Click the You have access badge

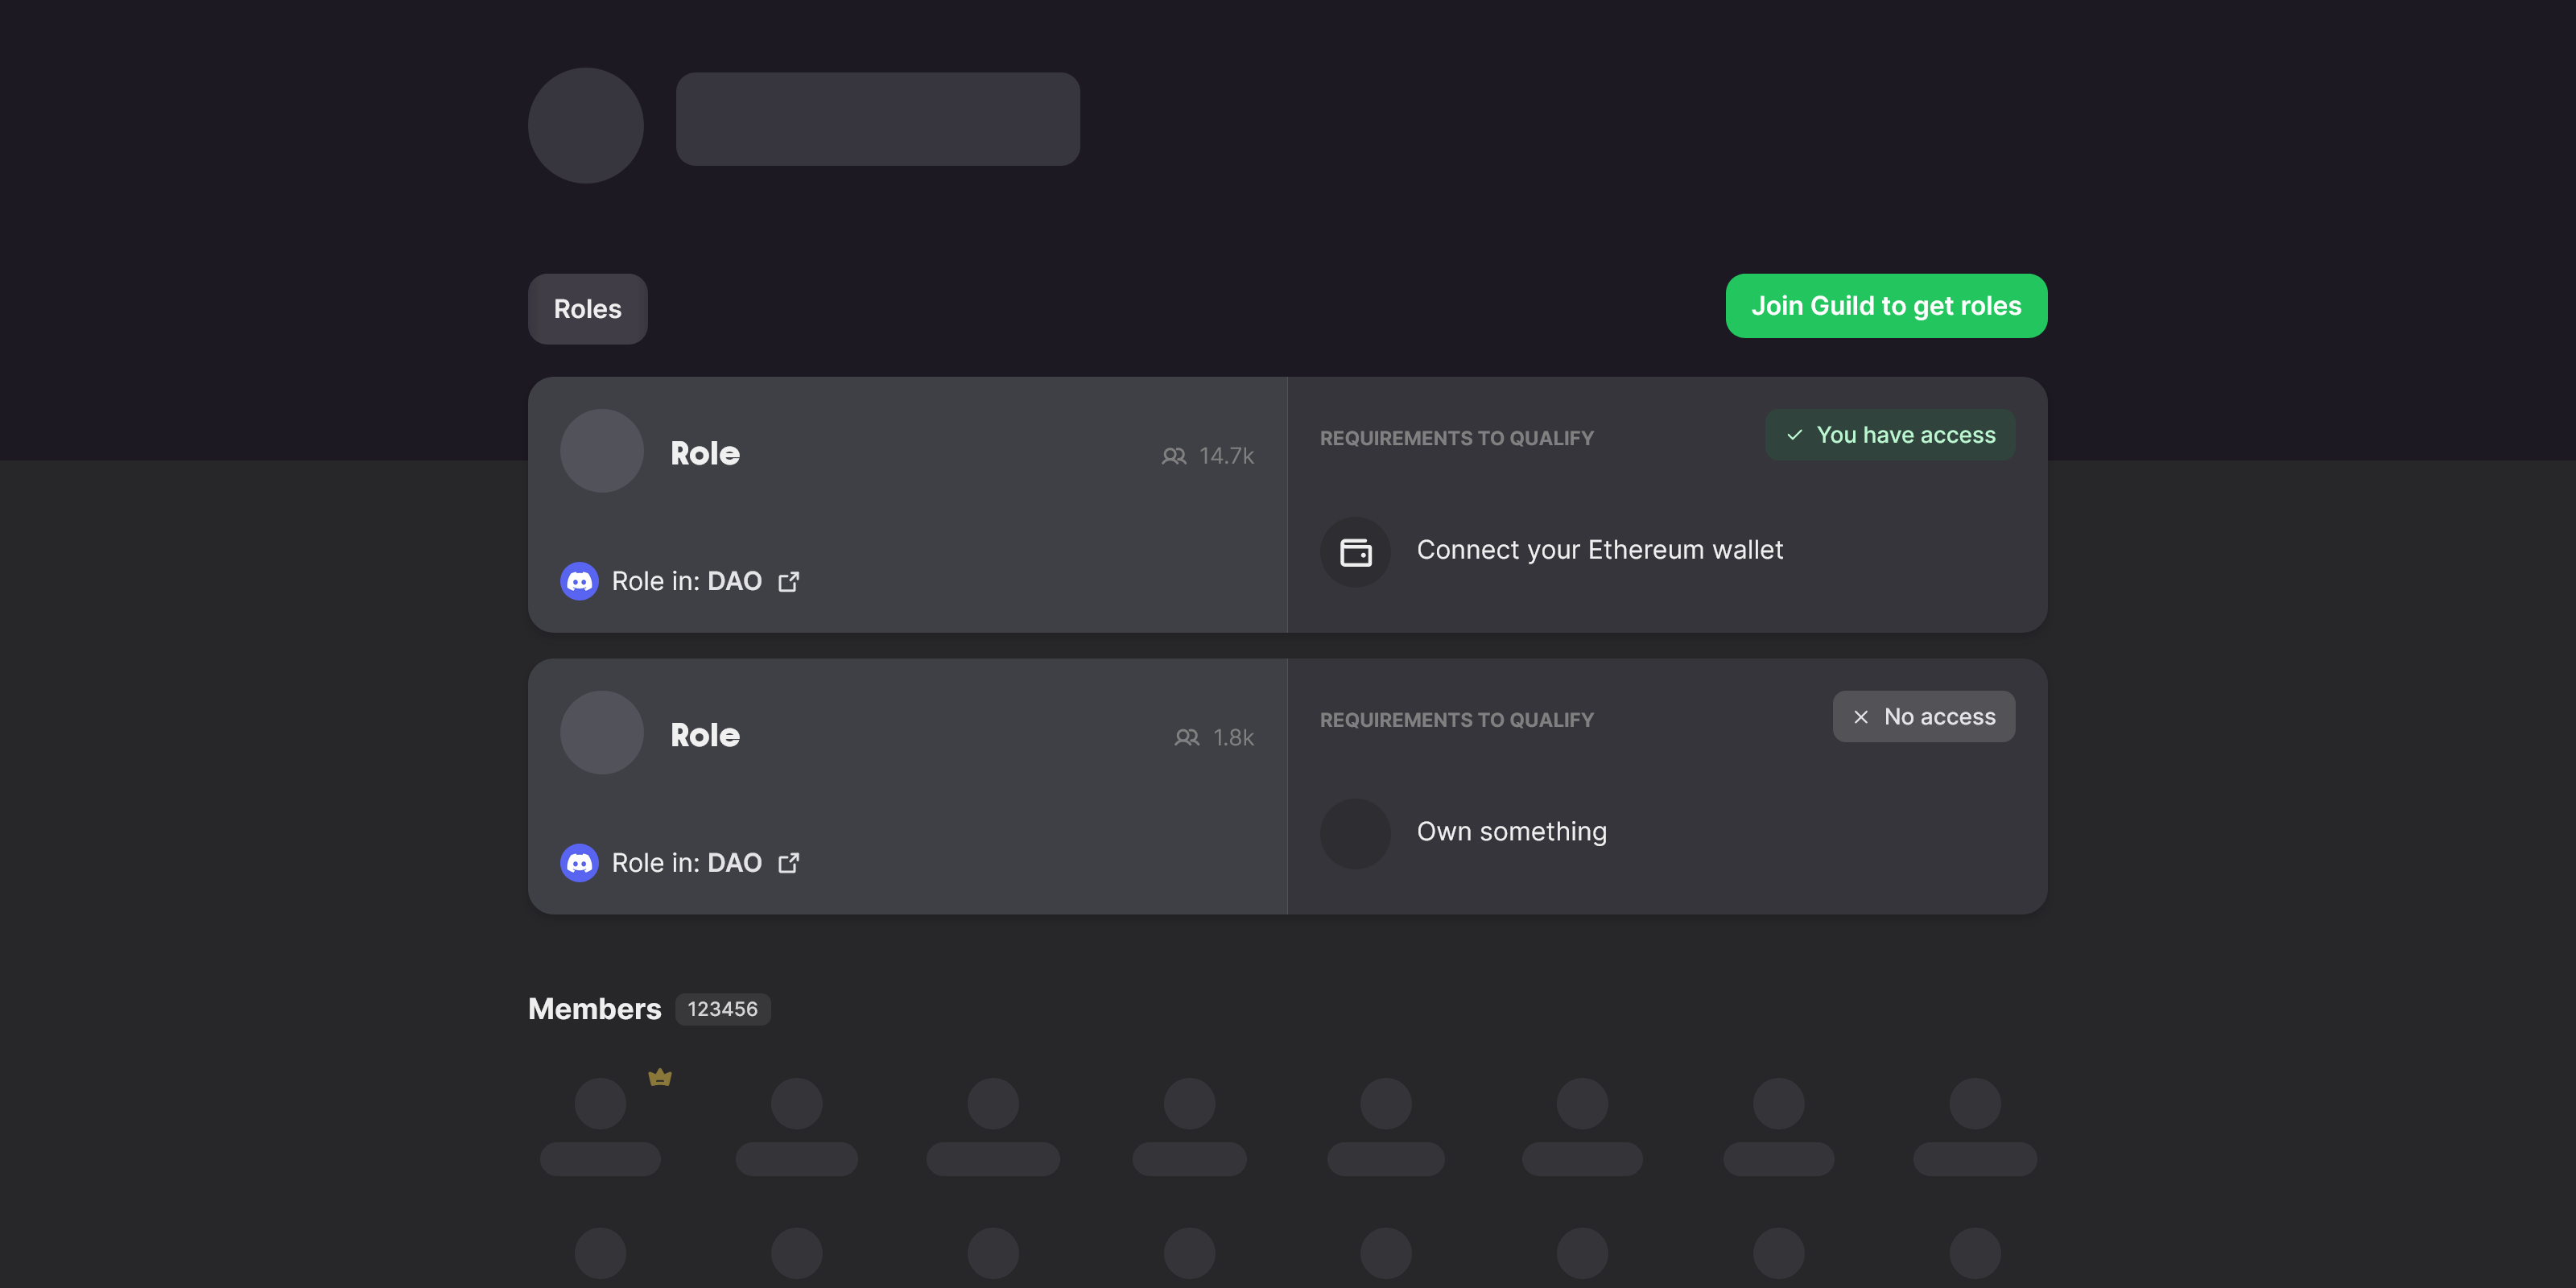click(x=1889, y=435)
